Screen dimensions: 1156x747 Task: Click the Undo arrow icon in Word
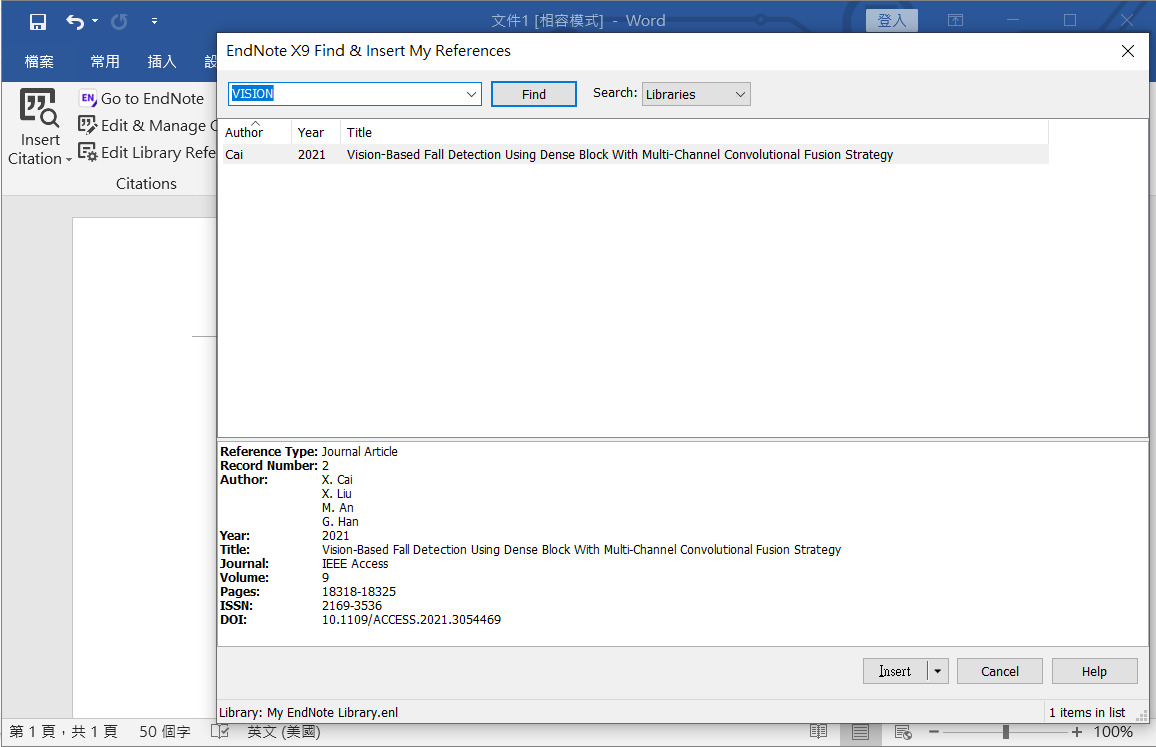click(74, 21)
